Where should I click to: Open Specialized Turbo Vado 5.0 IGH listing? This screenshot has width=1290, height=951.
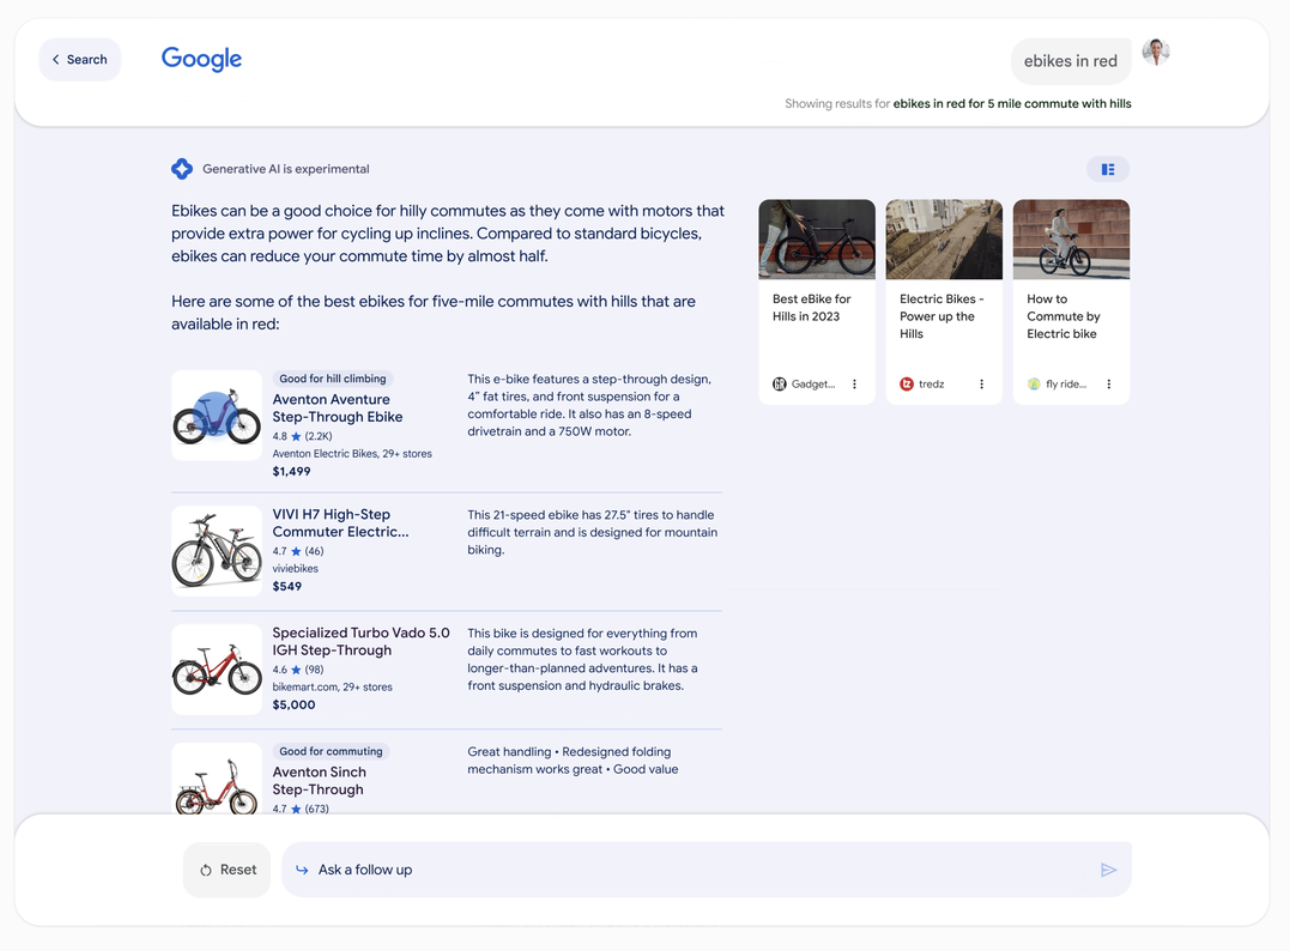pyautogui.click(x=361, y=641)
